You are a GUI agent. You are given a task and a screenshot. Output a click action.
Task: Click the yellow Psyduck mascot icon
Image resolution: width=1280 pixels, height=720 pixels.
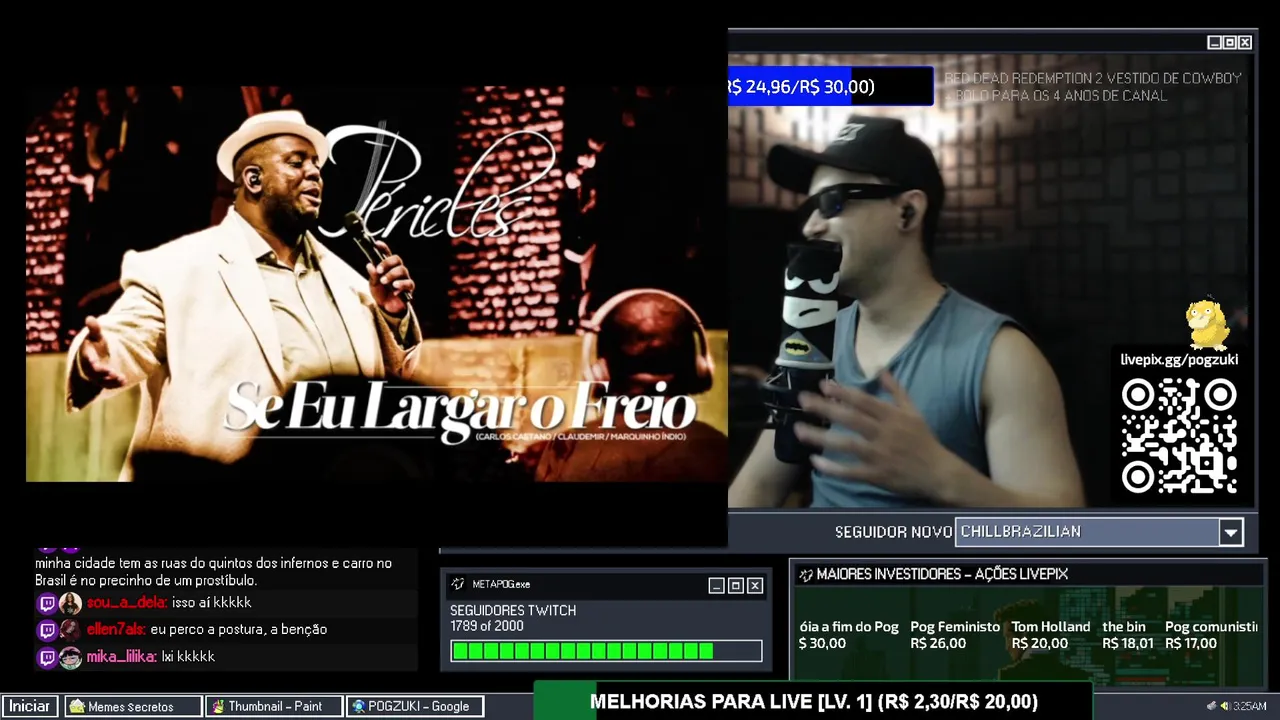(1207, 324)
